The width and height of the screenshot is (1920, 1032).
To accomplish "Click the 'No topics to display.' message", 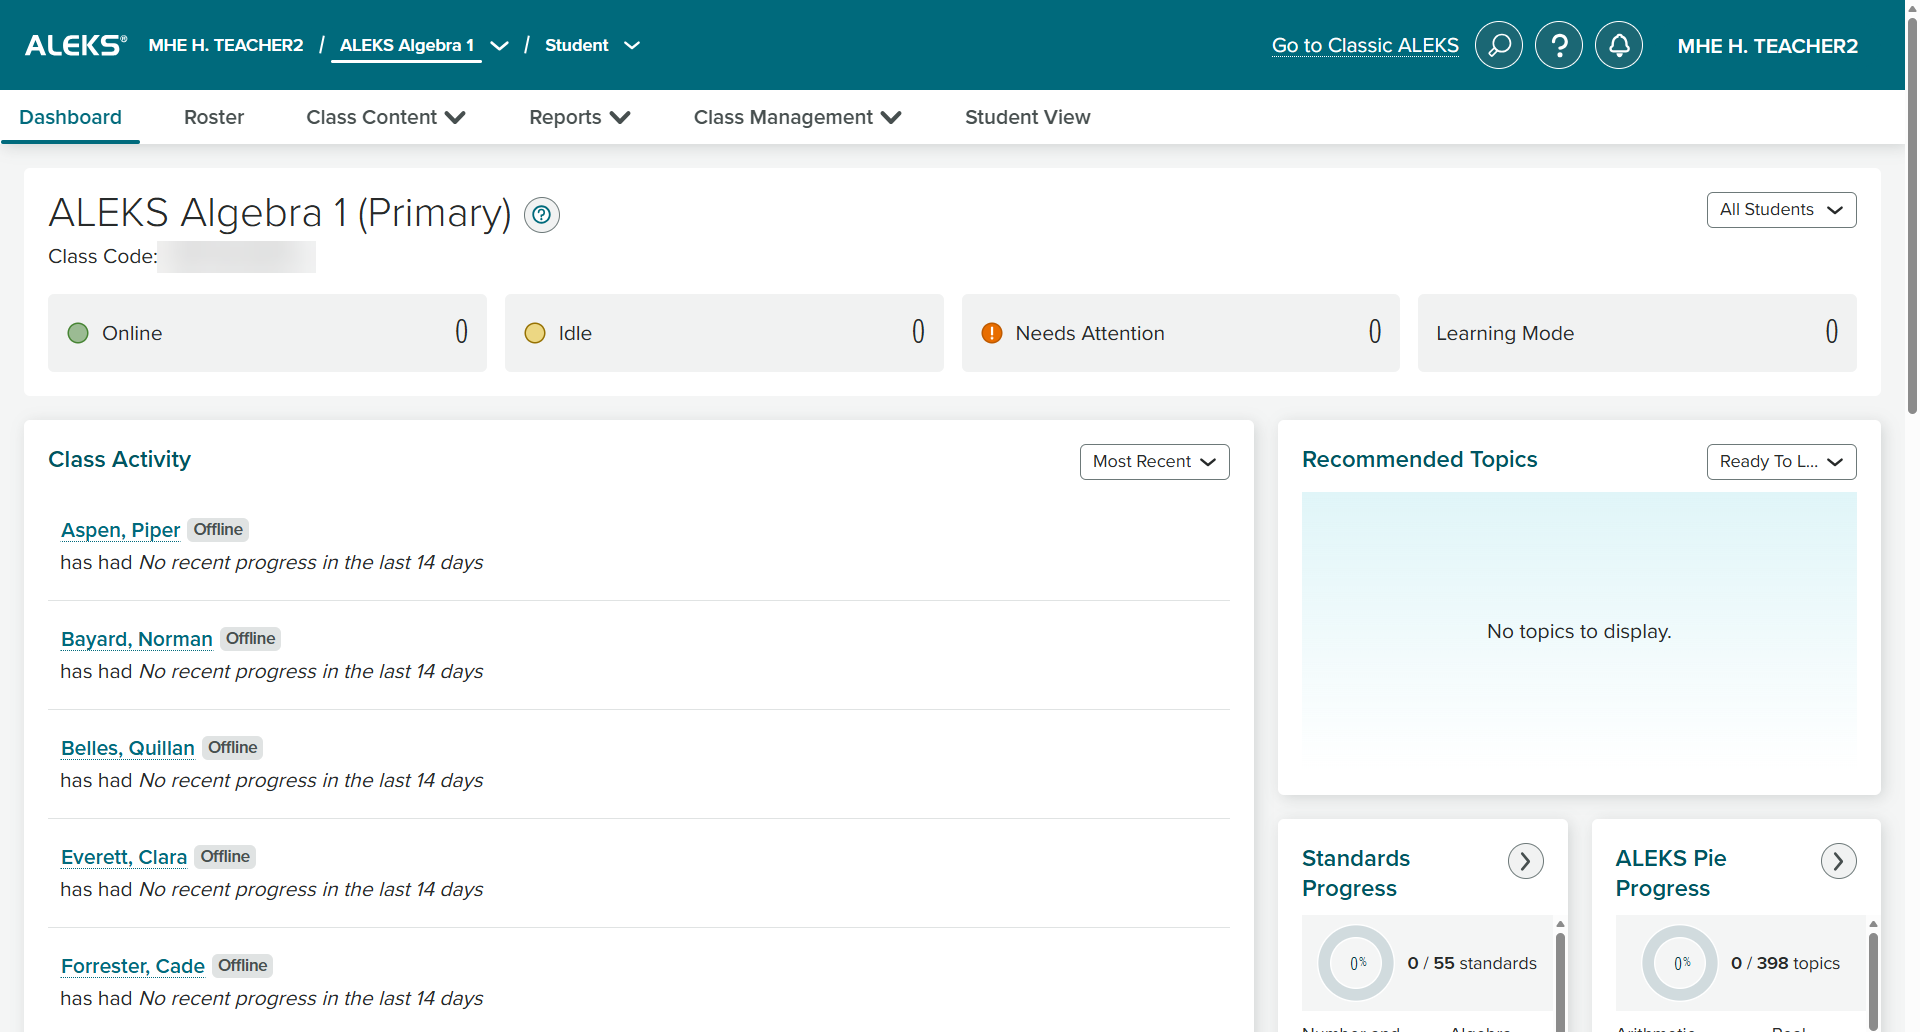I will point(1579,631).
